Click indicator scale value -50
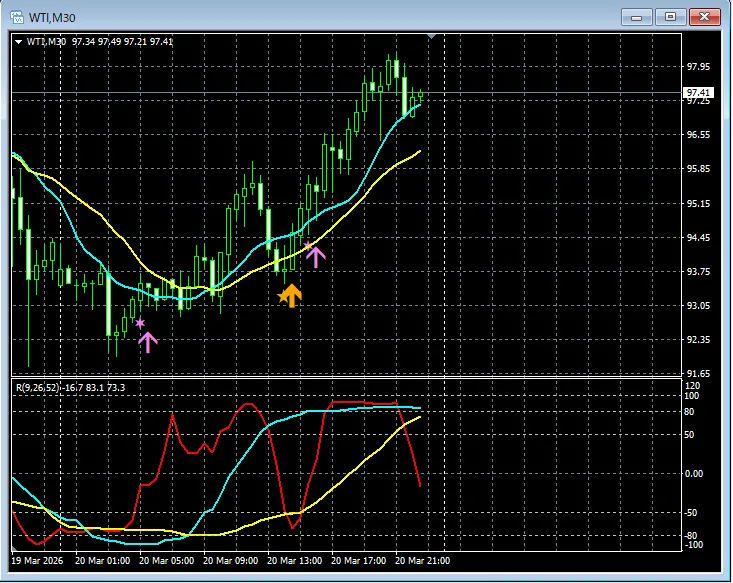 (692, 513)
